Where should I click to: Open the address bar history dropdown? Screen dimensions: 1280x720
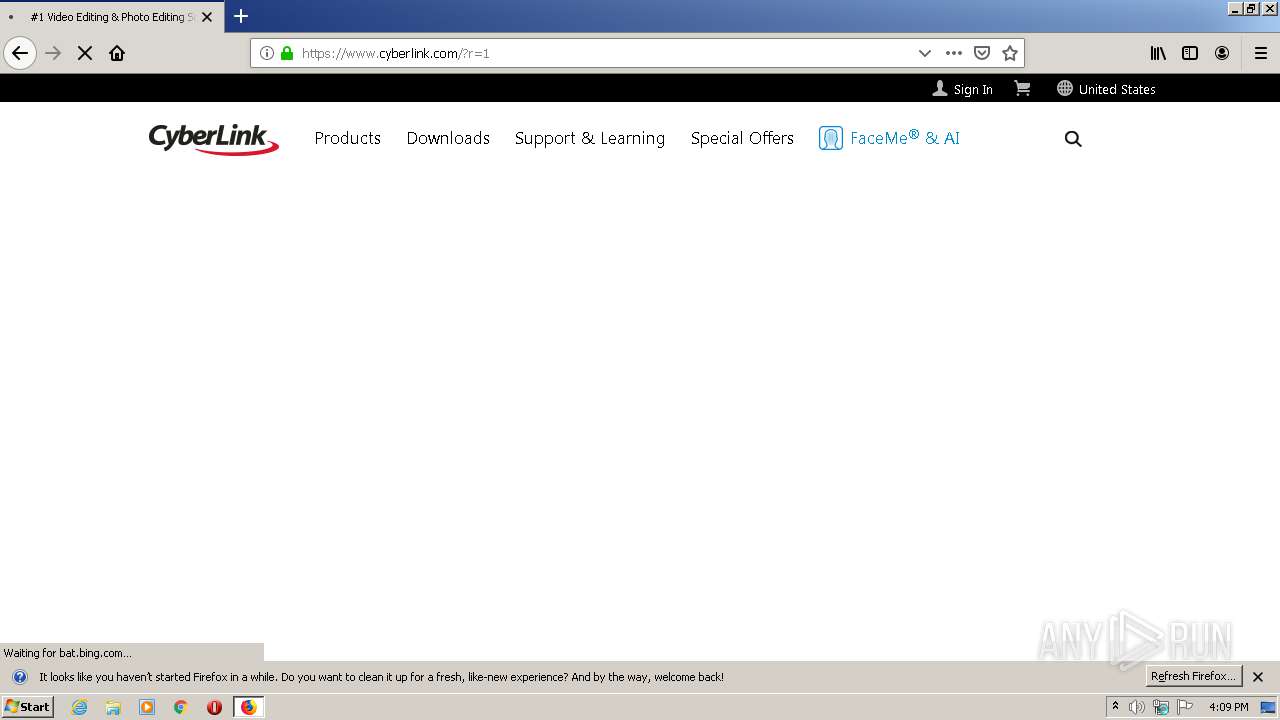(x=925, y=53)
